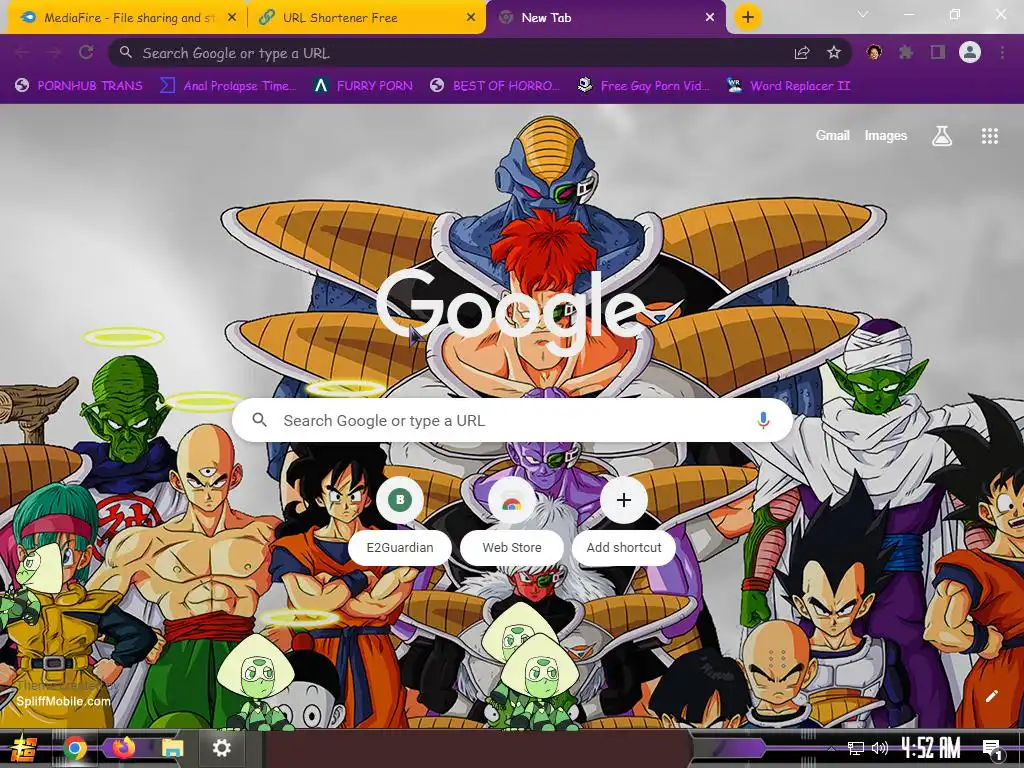Open the tab search chevron
This screenshot has width=1024, height=768.
point(863,14)
